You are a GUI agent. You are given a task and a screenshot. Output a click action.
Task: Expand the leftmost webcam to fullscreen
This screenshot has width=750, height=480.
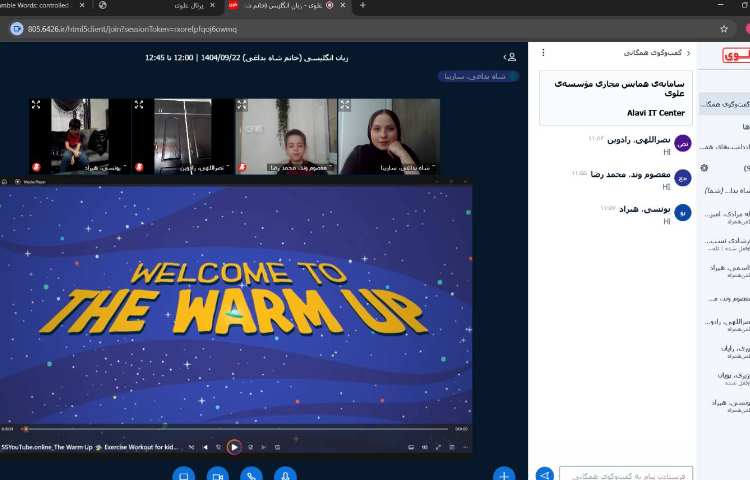tap(36, 104)
